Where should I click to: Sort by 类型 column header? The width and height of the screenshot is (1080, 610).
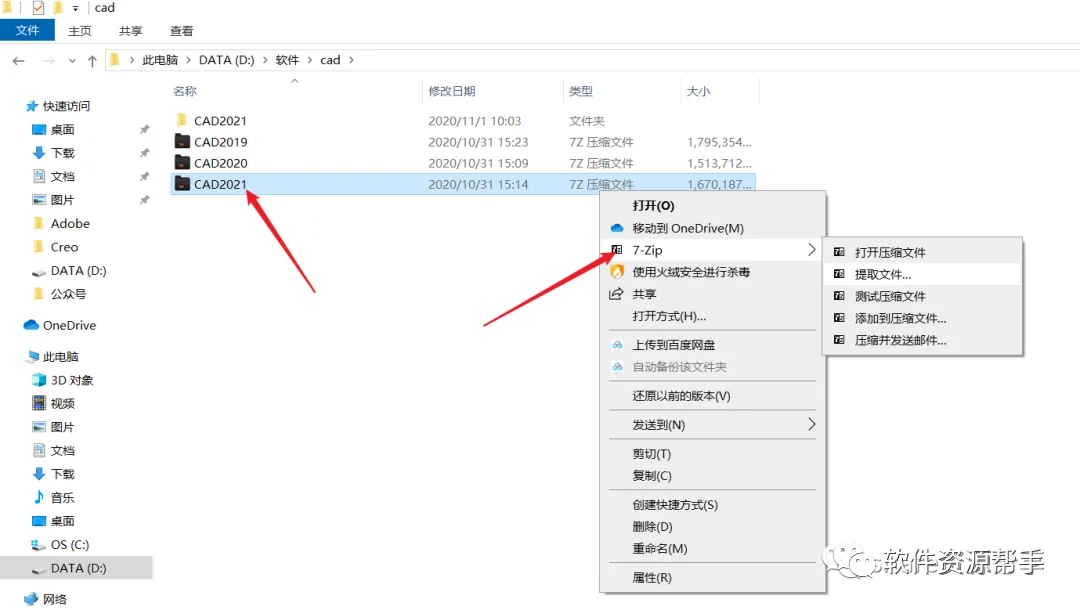[581, 91]
